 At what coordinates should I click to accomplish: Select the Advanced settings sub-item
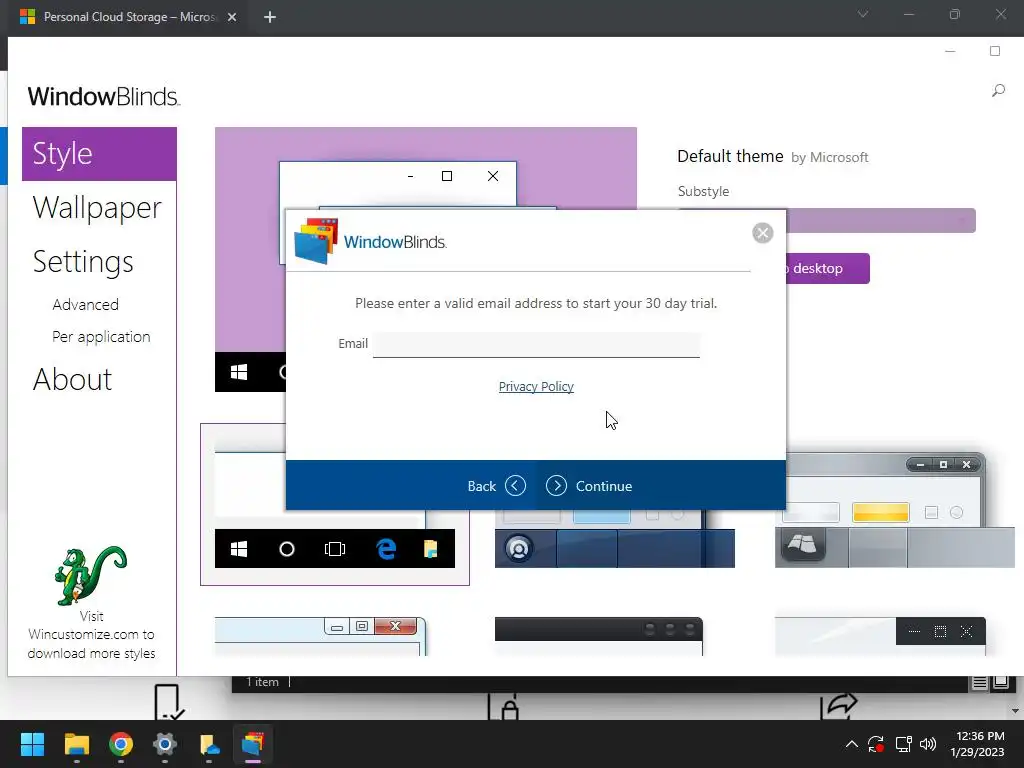(x=86, y=304)
